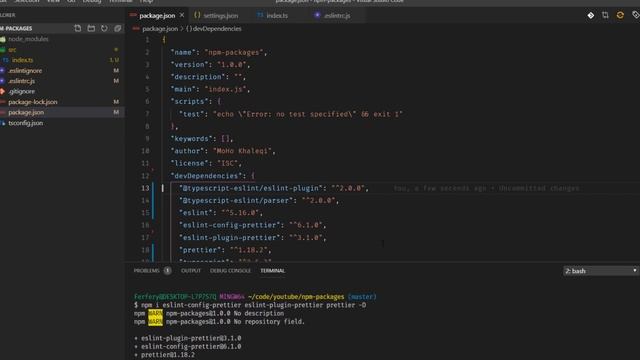
Task: Collapse the src folder
Action: pyautogui.click(x=12, y=49)
